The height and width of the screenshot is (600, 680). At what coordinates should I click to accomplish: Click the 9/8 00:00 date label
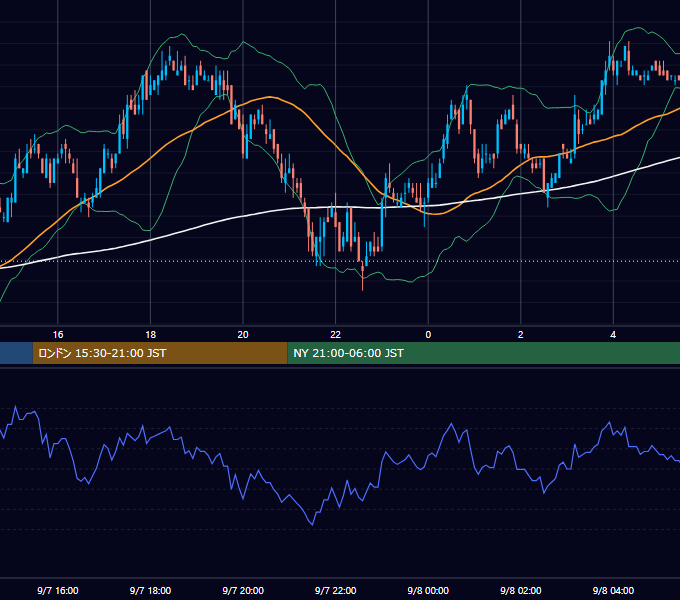coord(428,590)
